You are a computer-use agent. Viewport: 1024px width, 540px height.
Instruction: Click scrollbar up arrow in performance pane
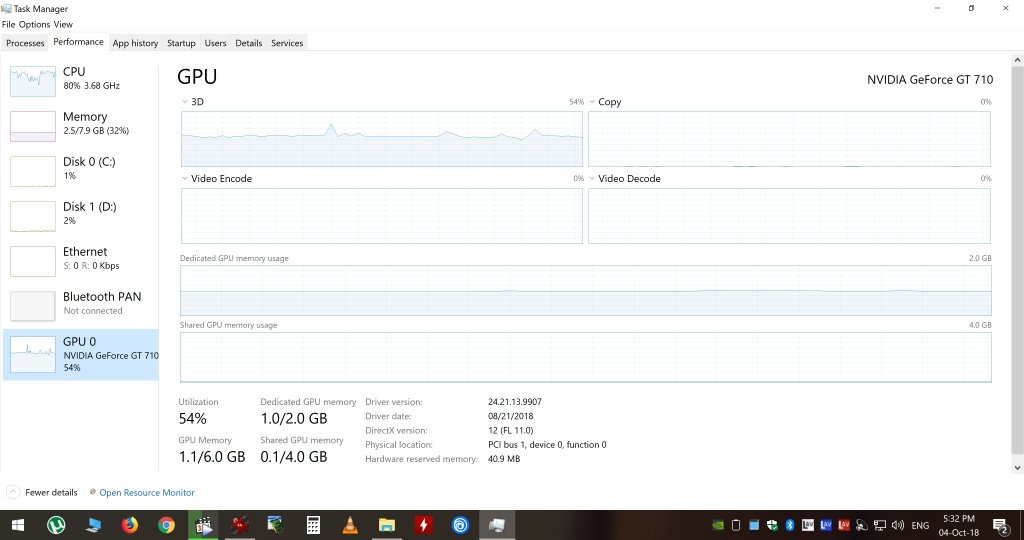[x=1017, y=60]
